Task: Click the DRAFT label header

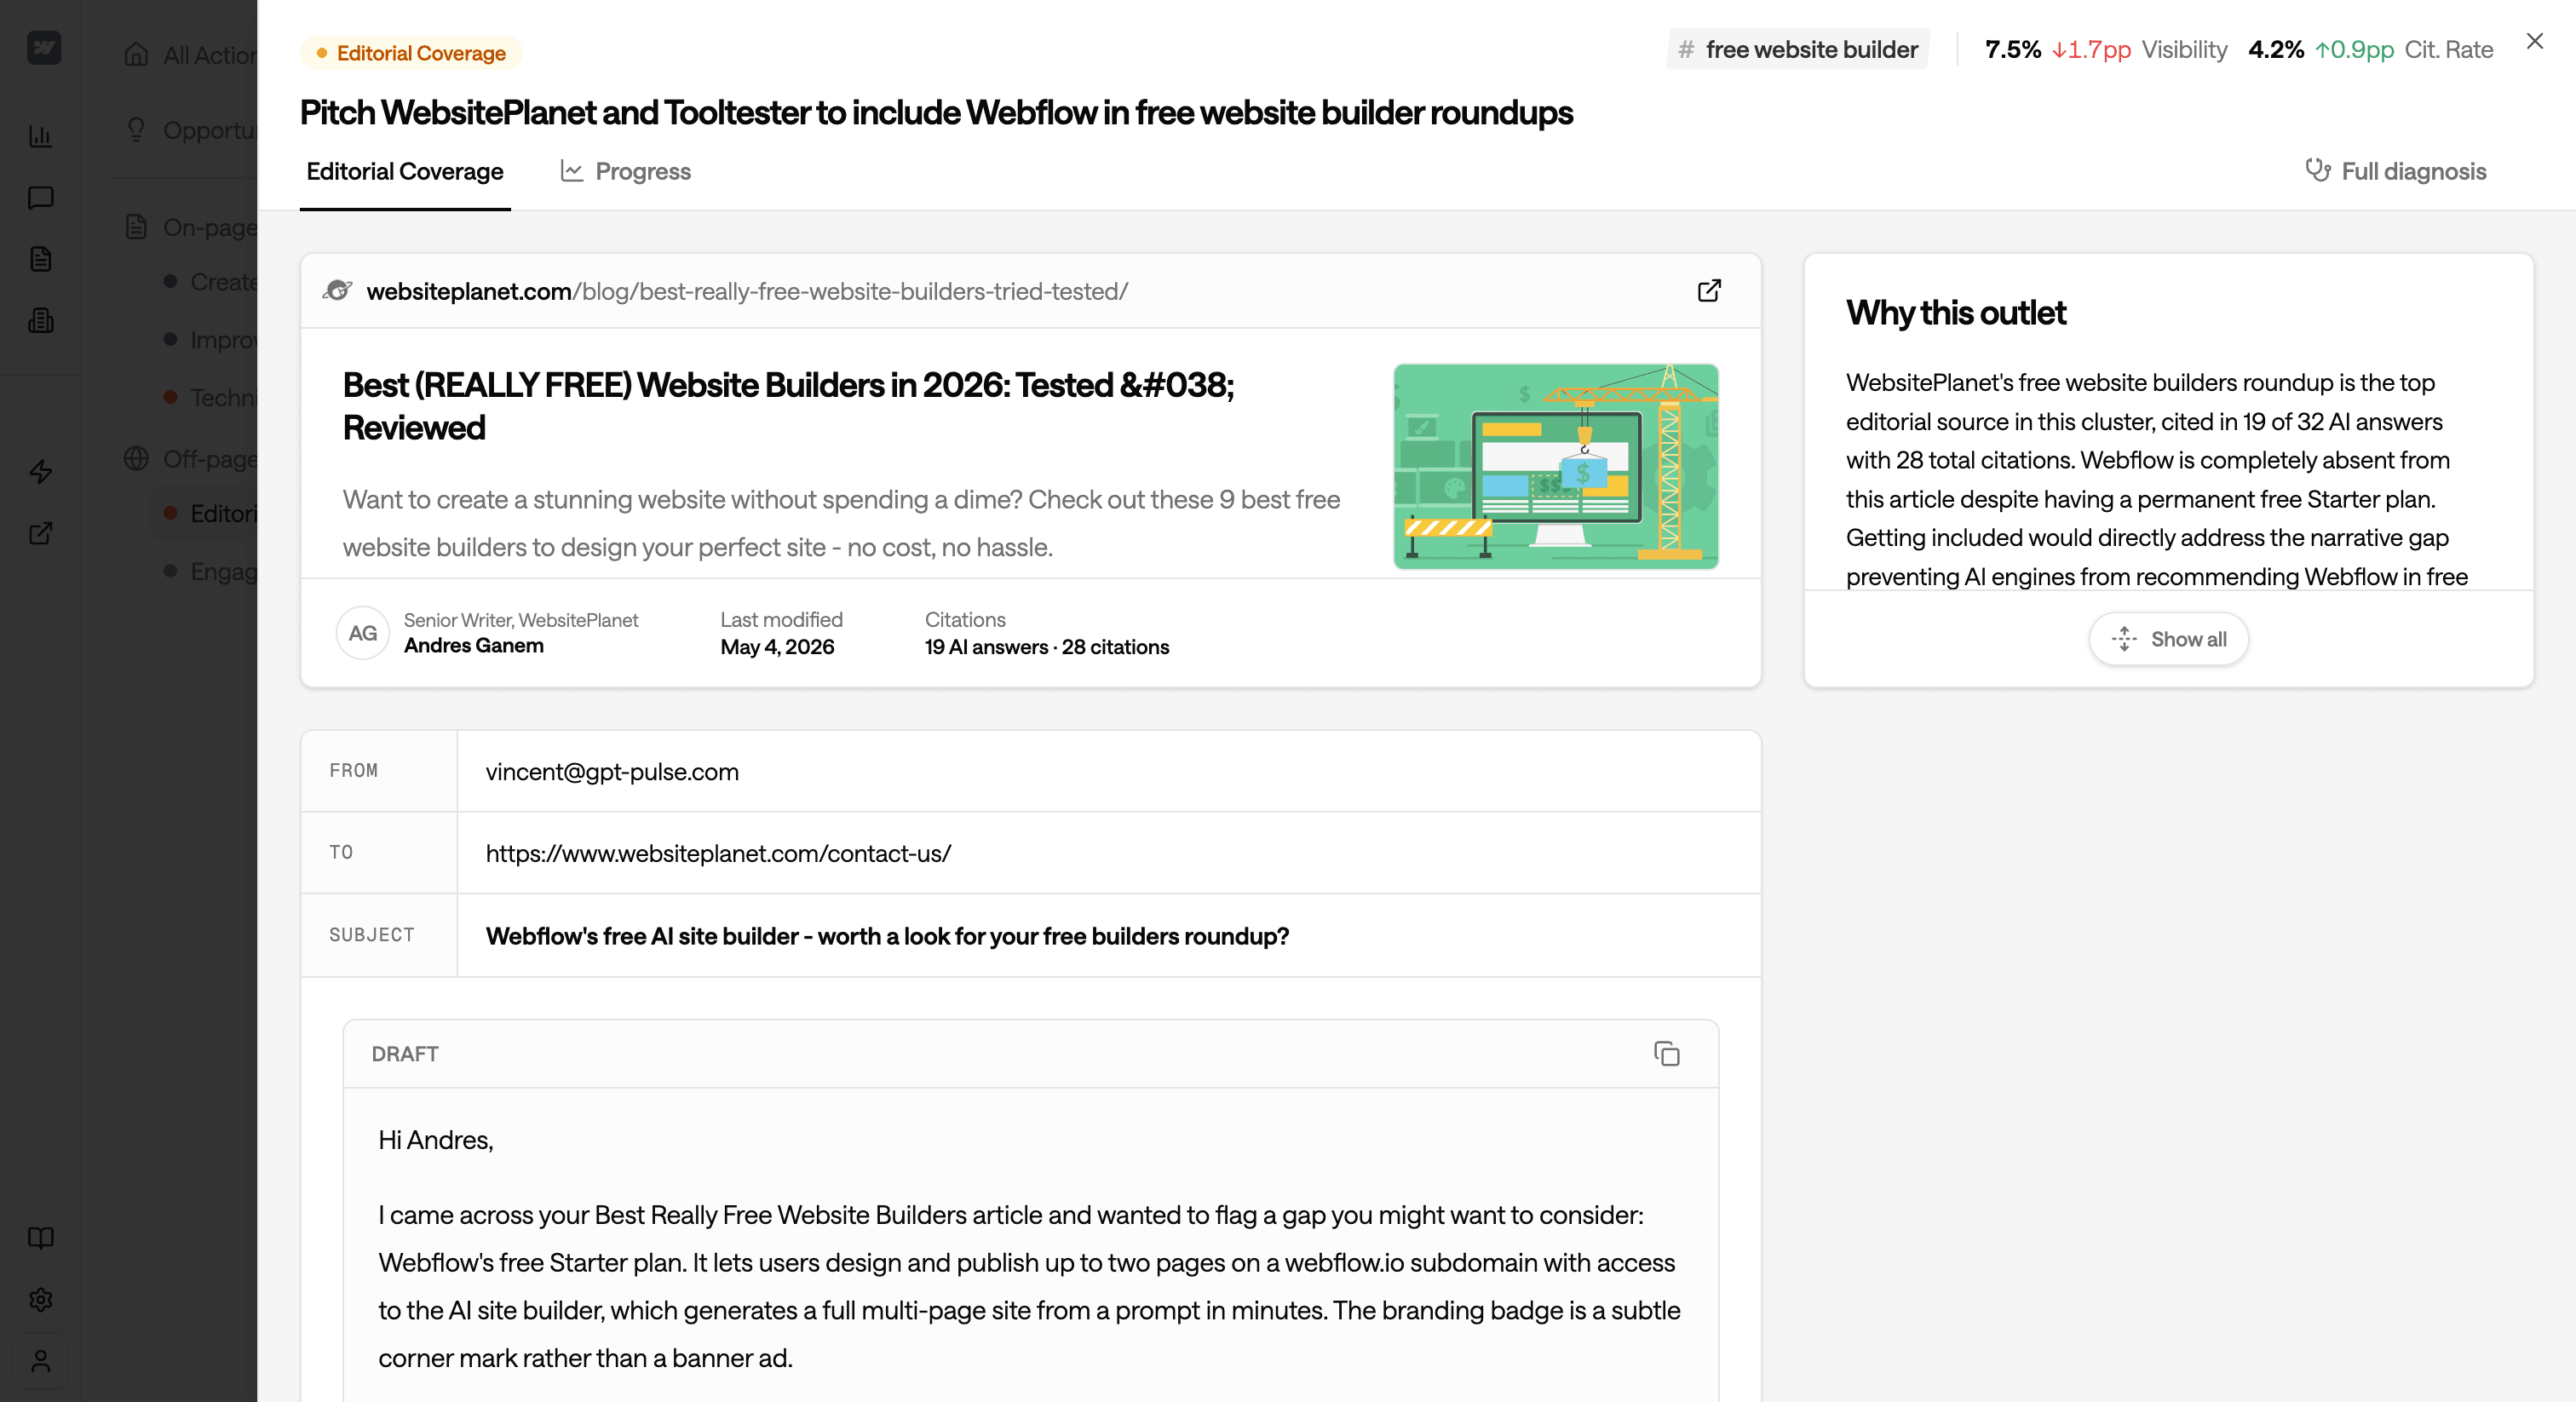Action: click(405, 1054)
